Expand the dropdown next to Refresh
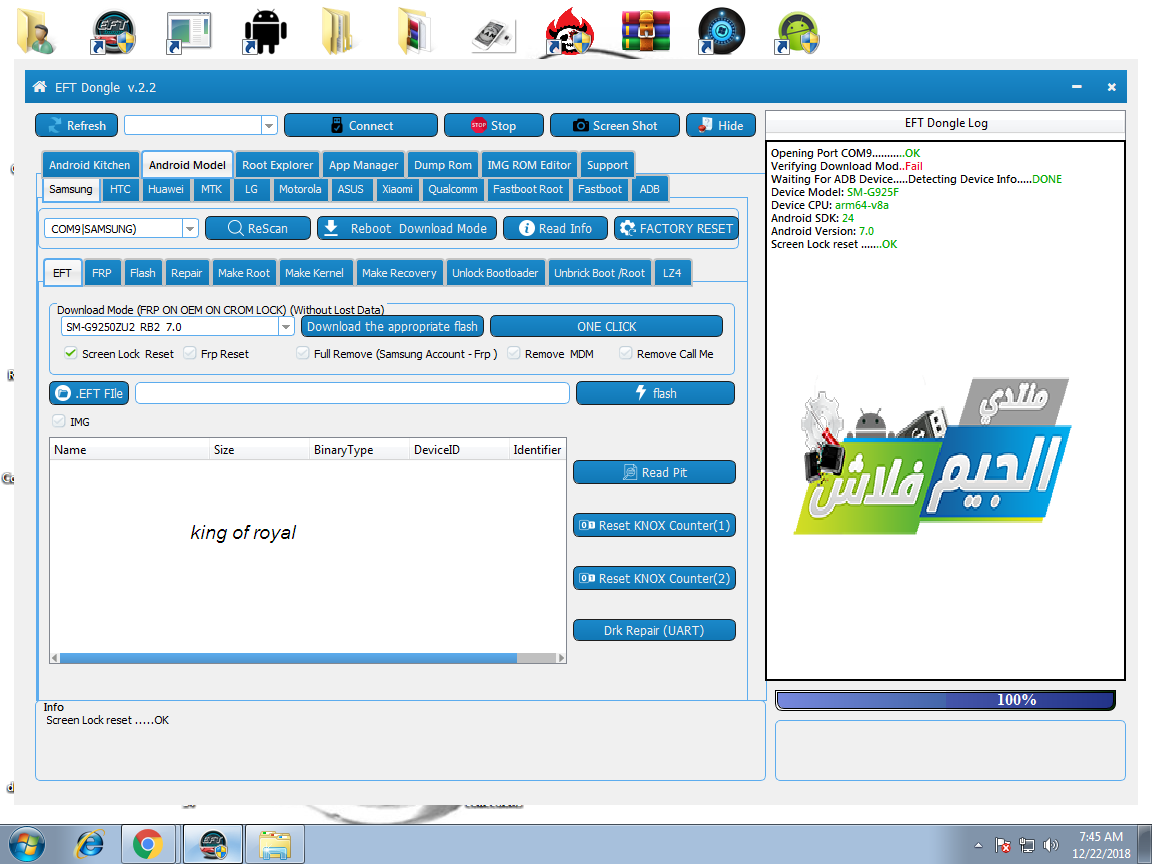 (x=269, y=126)
